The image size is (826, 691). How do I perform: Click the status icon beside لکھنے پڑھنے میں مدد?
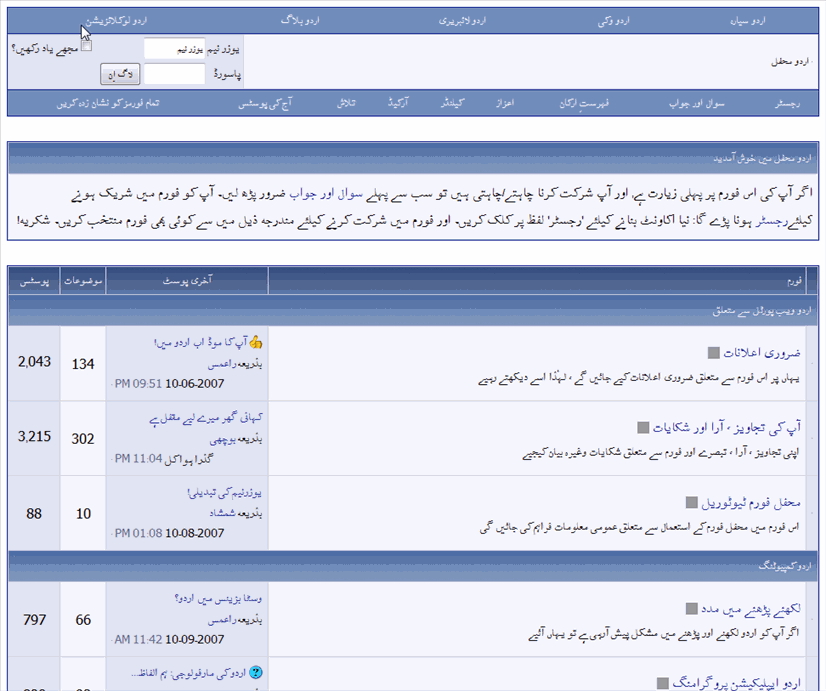[691, 609]
